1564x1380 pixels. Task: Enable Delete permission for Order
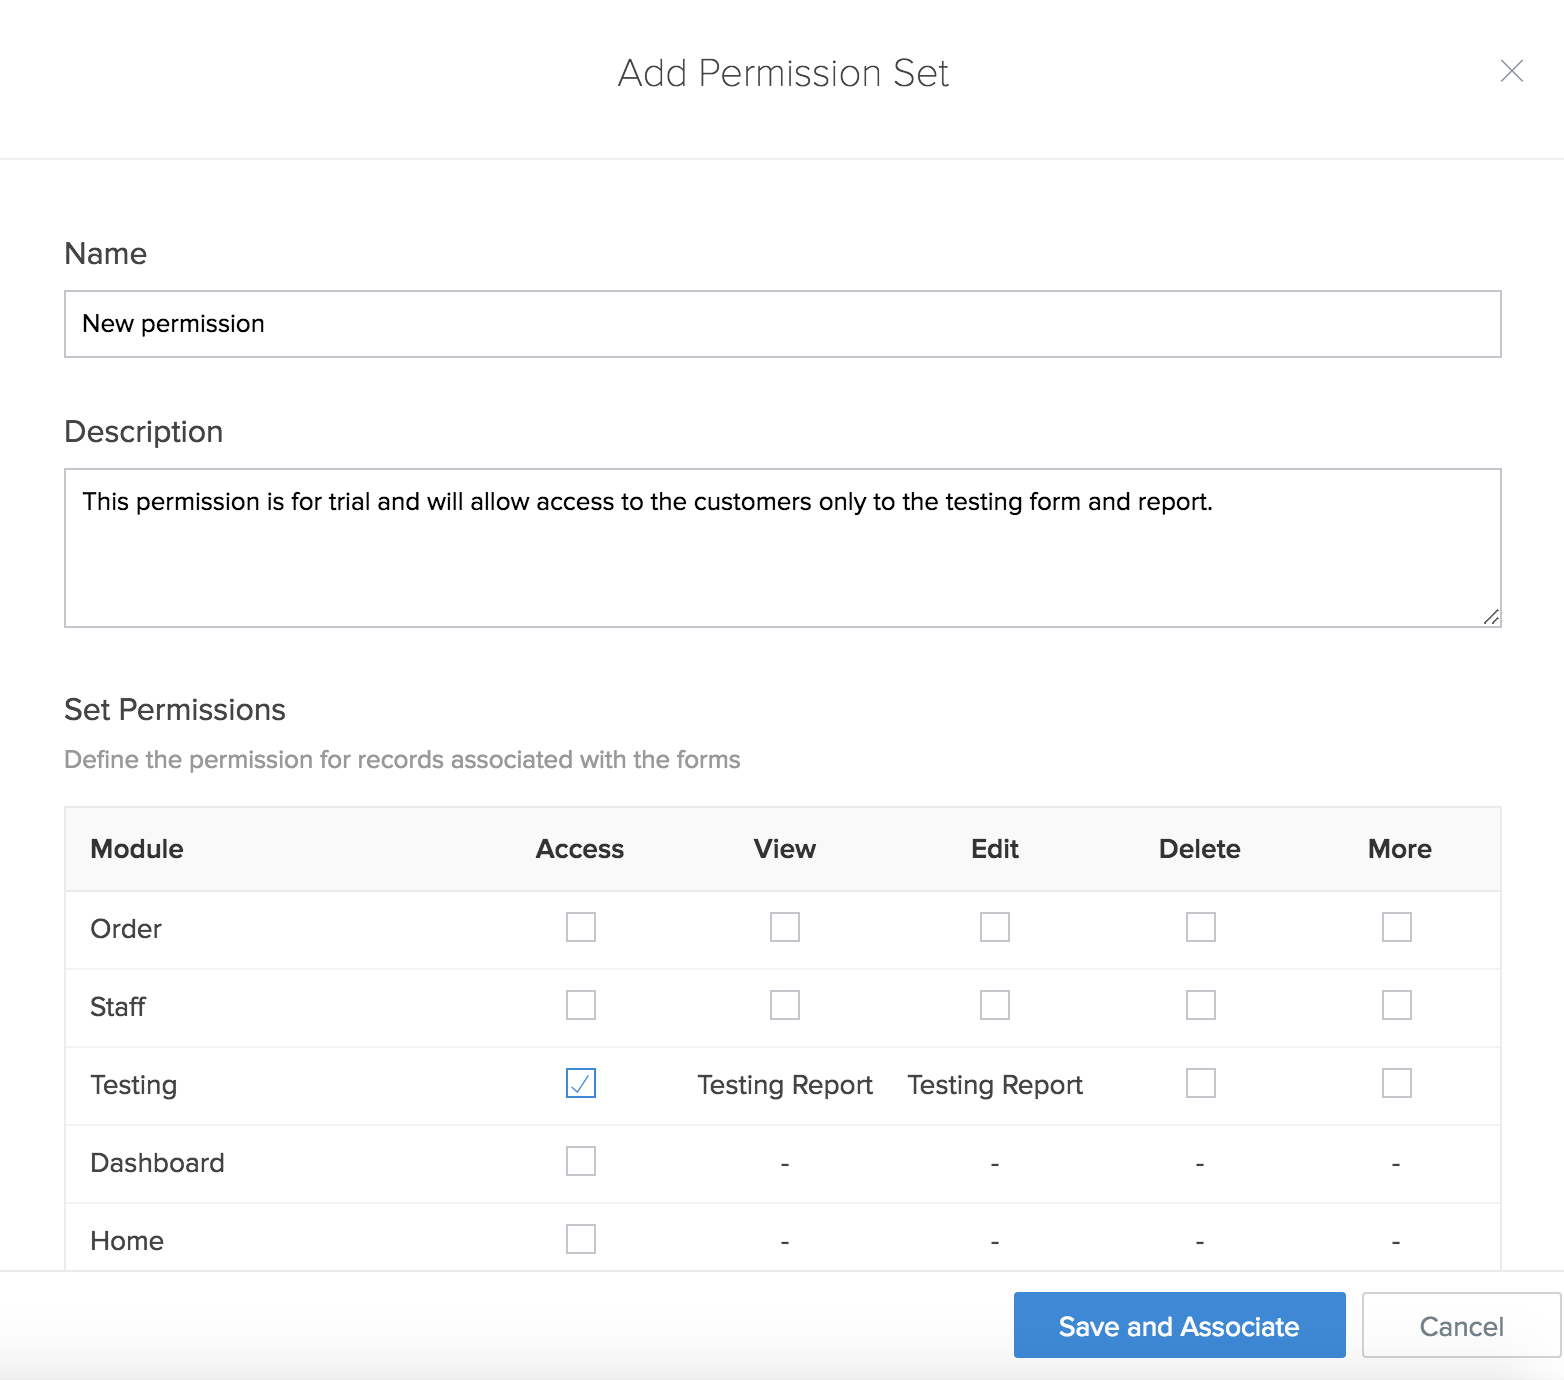coord(1200,927)
